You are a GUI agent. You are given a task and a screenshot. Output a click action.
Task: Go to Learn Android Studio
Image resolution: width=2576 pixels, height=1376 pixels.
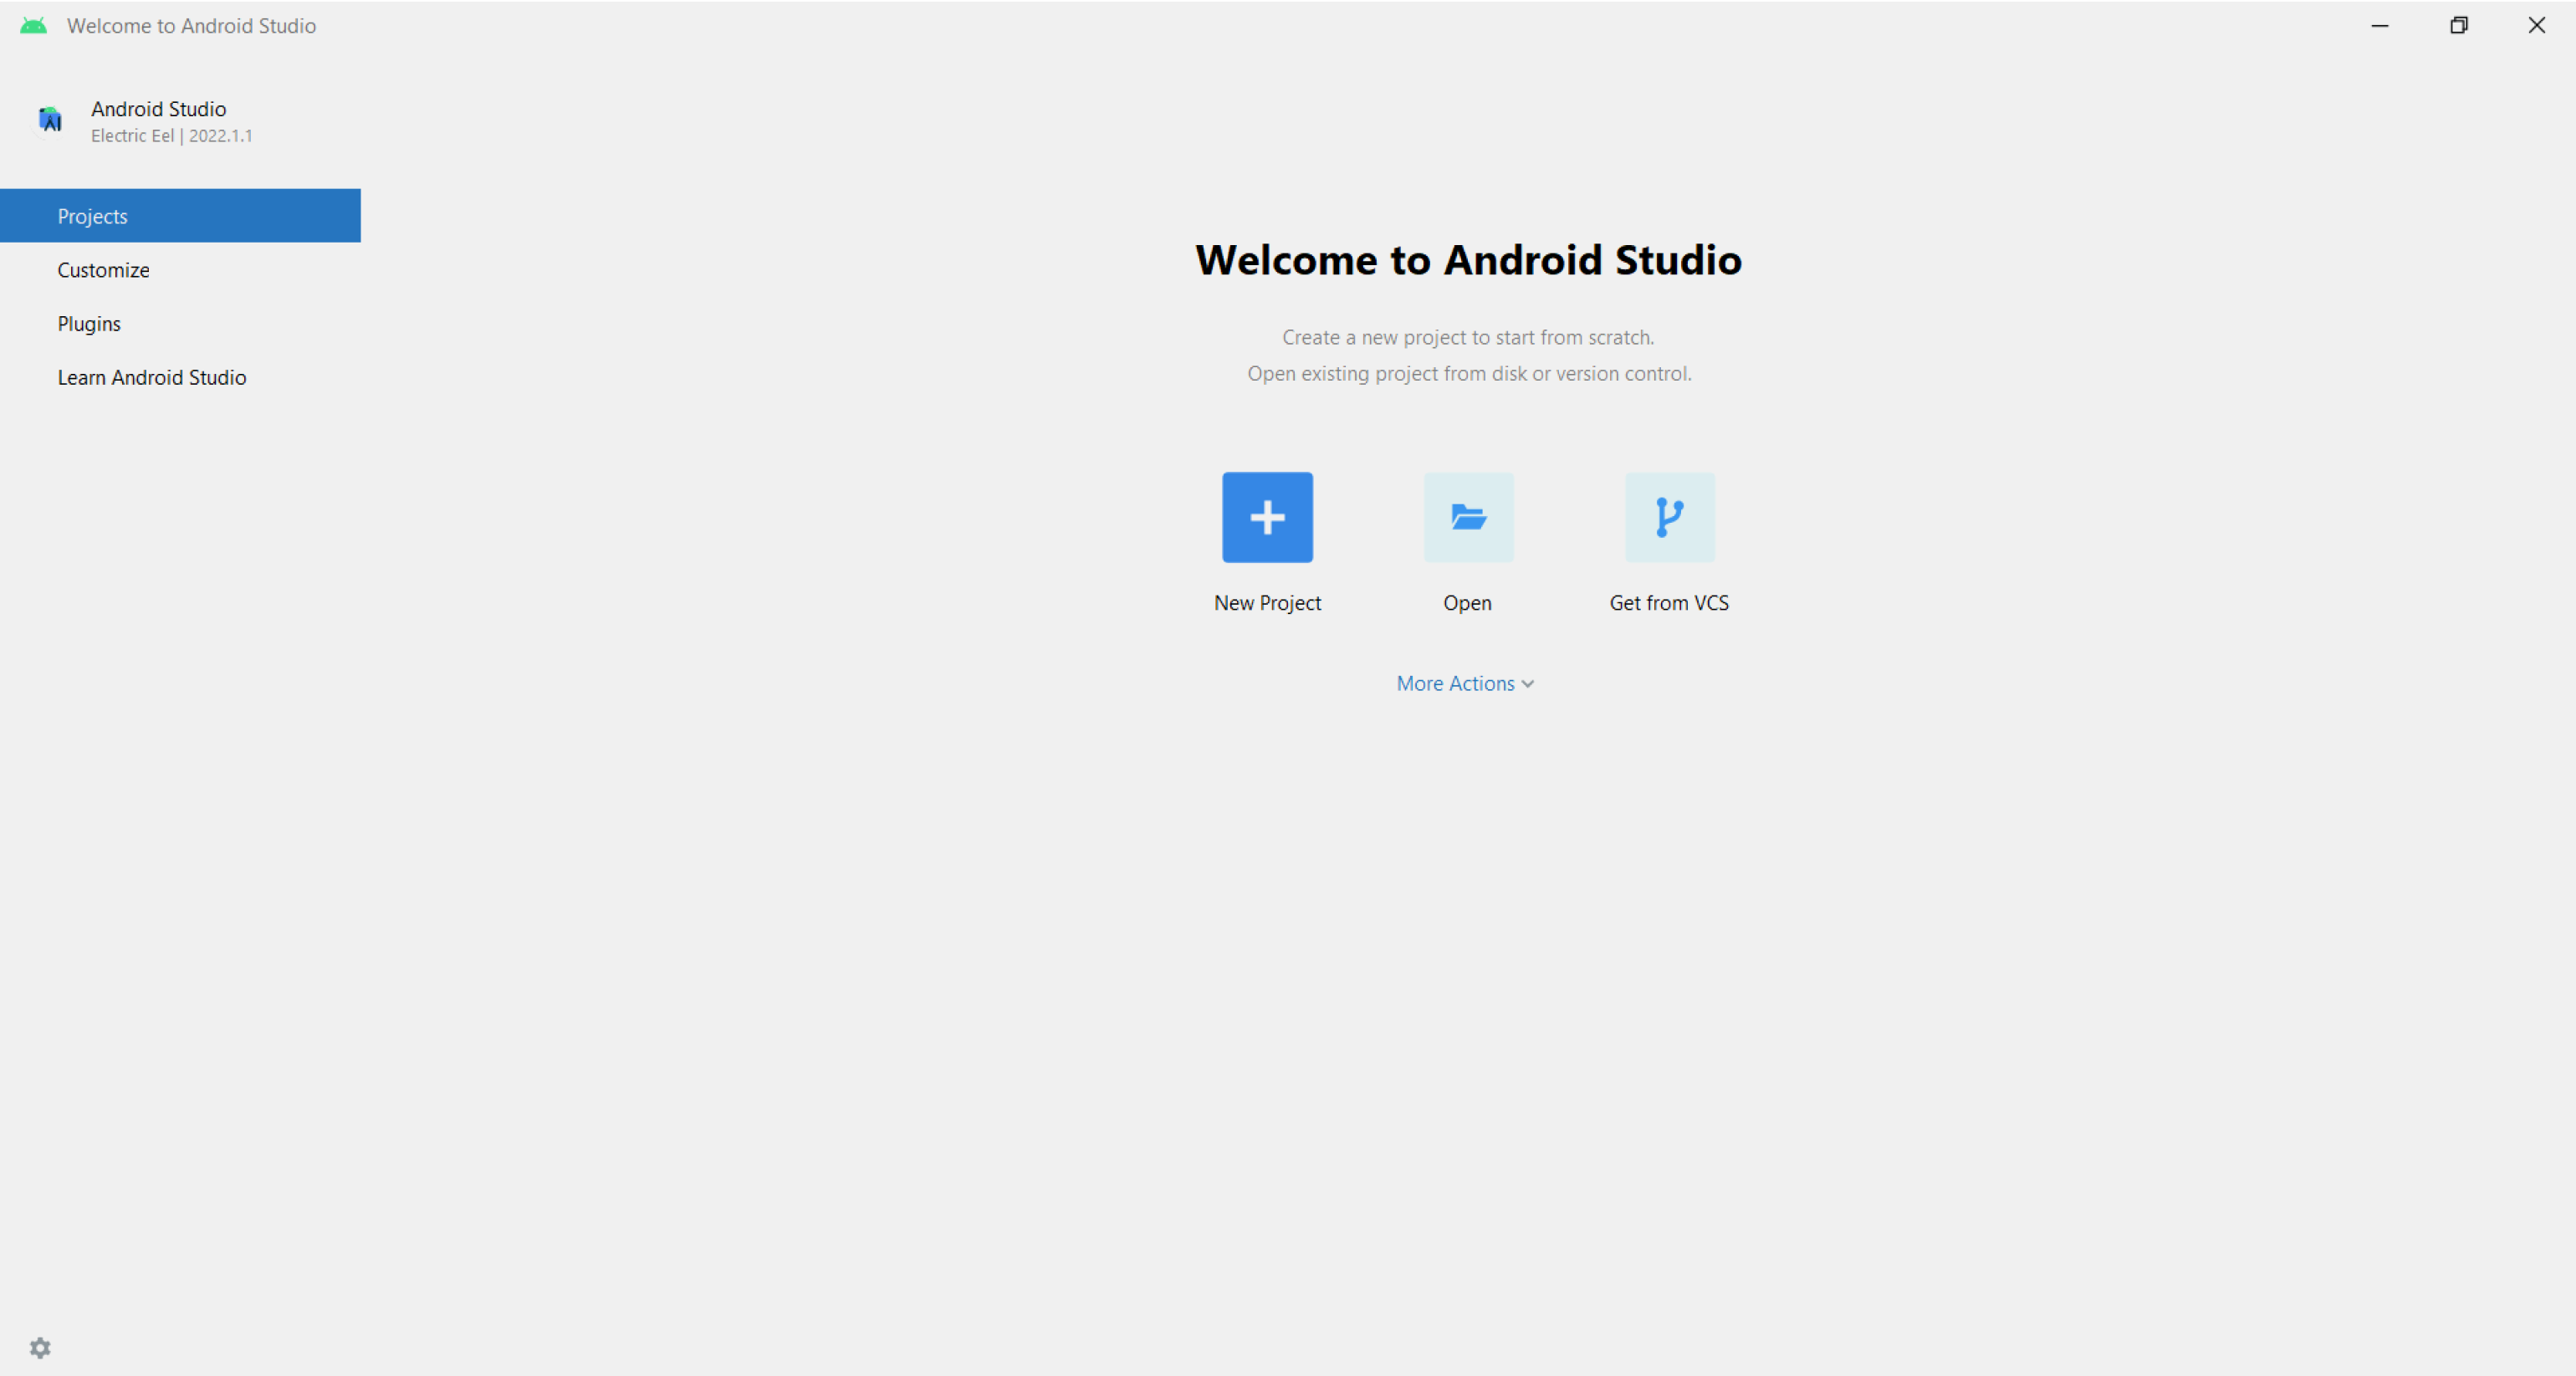152,377
